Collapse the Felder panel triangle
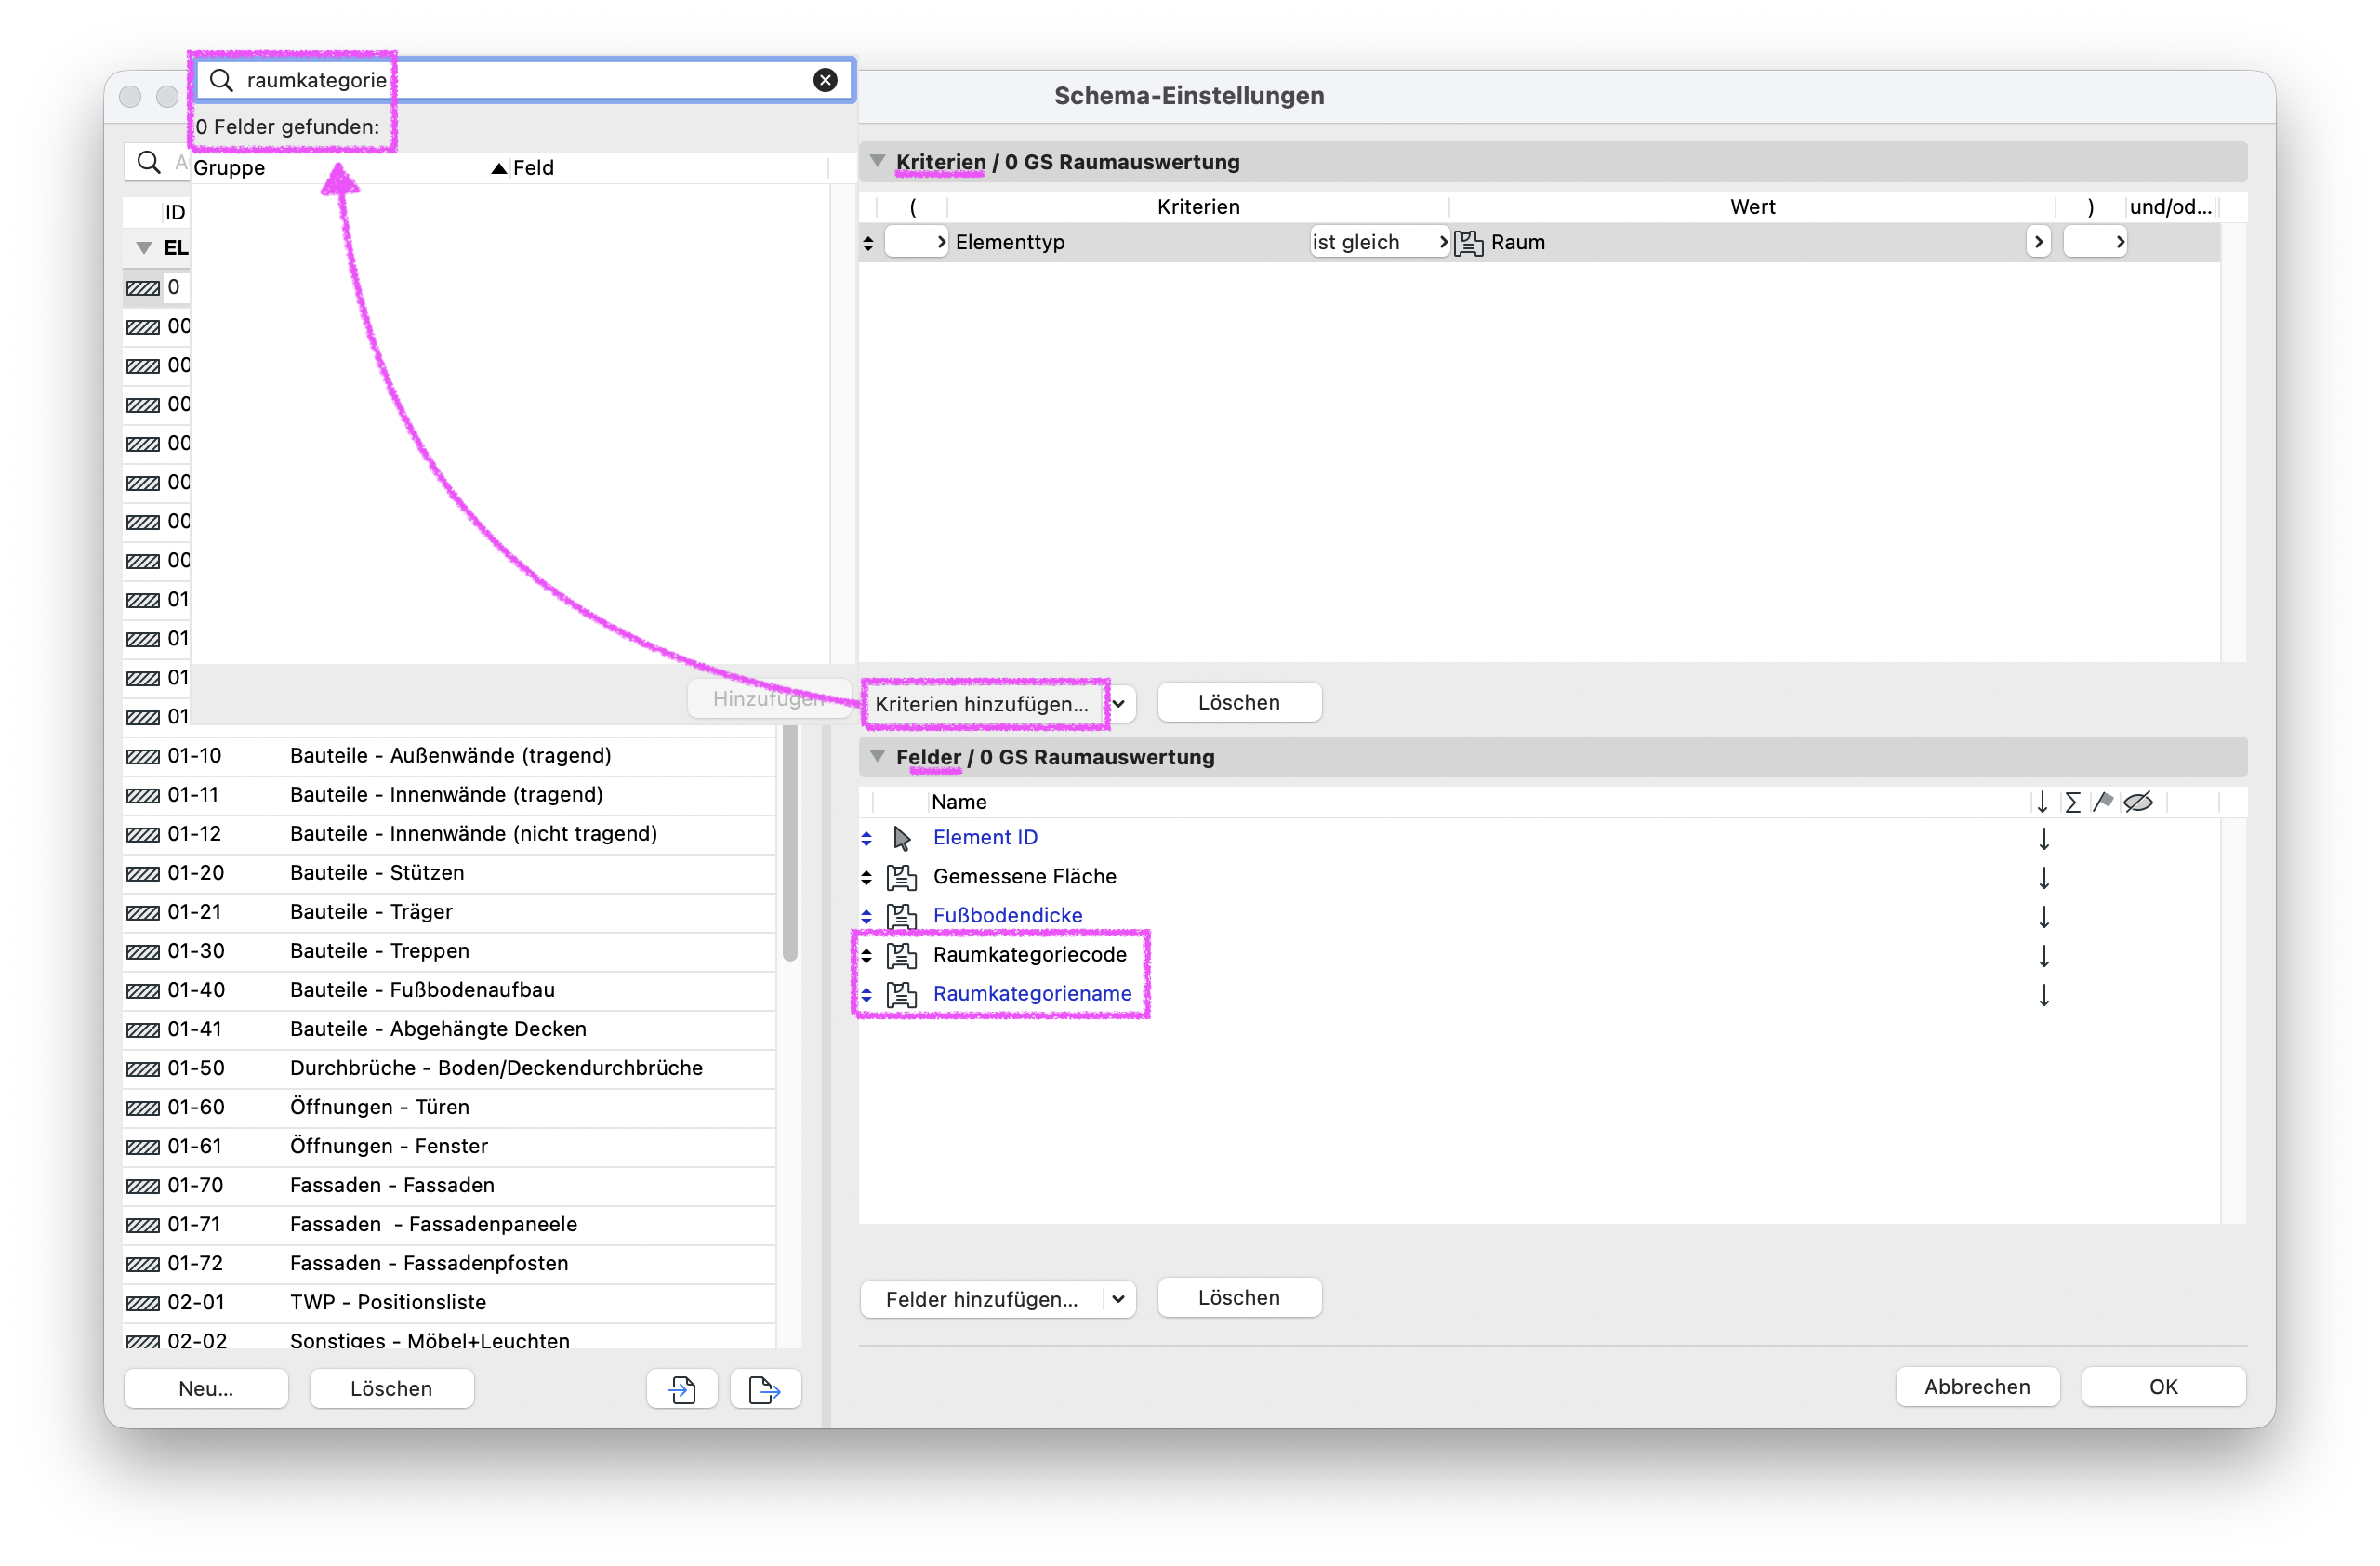The width and height of the screenshot is (2380, 1566). [x=877, y=756]
